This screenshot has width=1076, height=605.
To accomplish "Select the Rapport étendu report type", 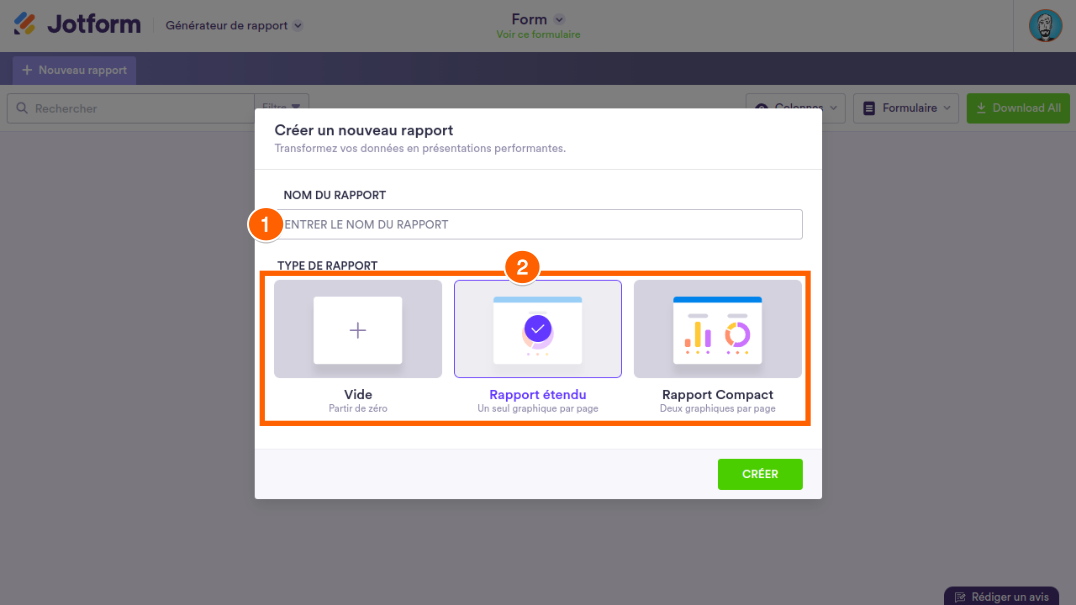I will click(538, 347).
